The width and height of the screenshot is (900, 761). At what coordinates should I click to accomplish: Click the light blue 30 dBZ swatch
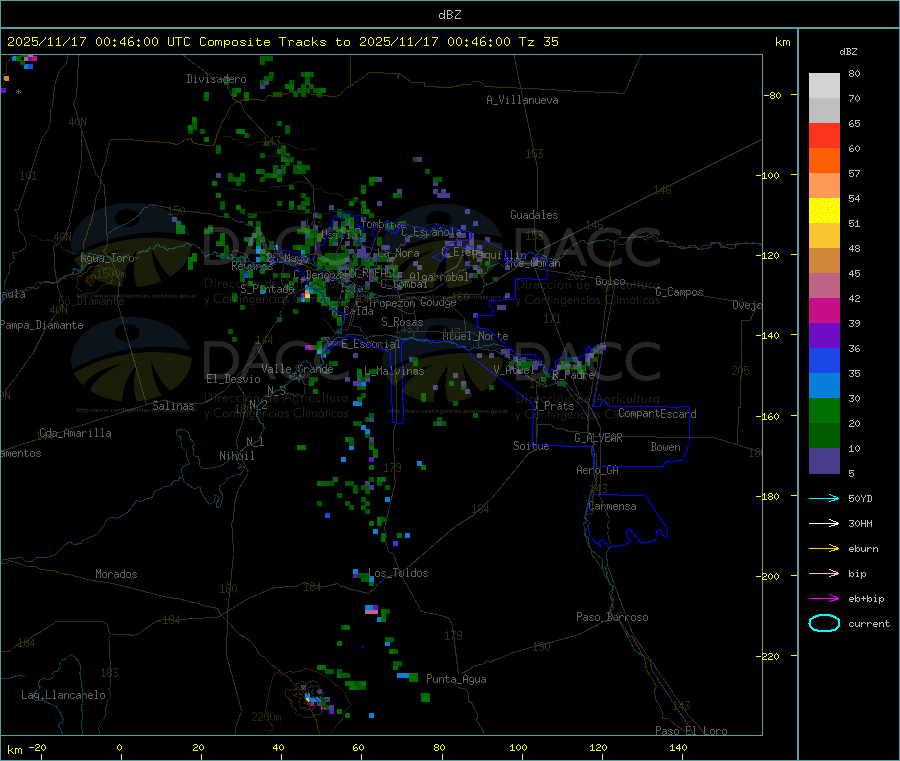pos(824,386)
